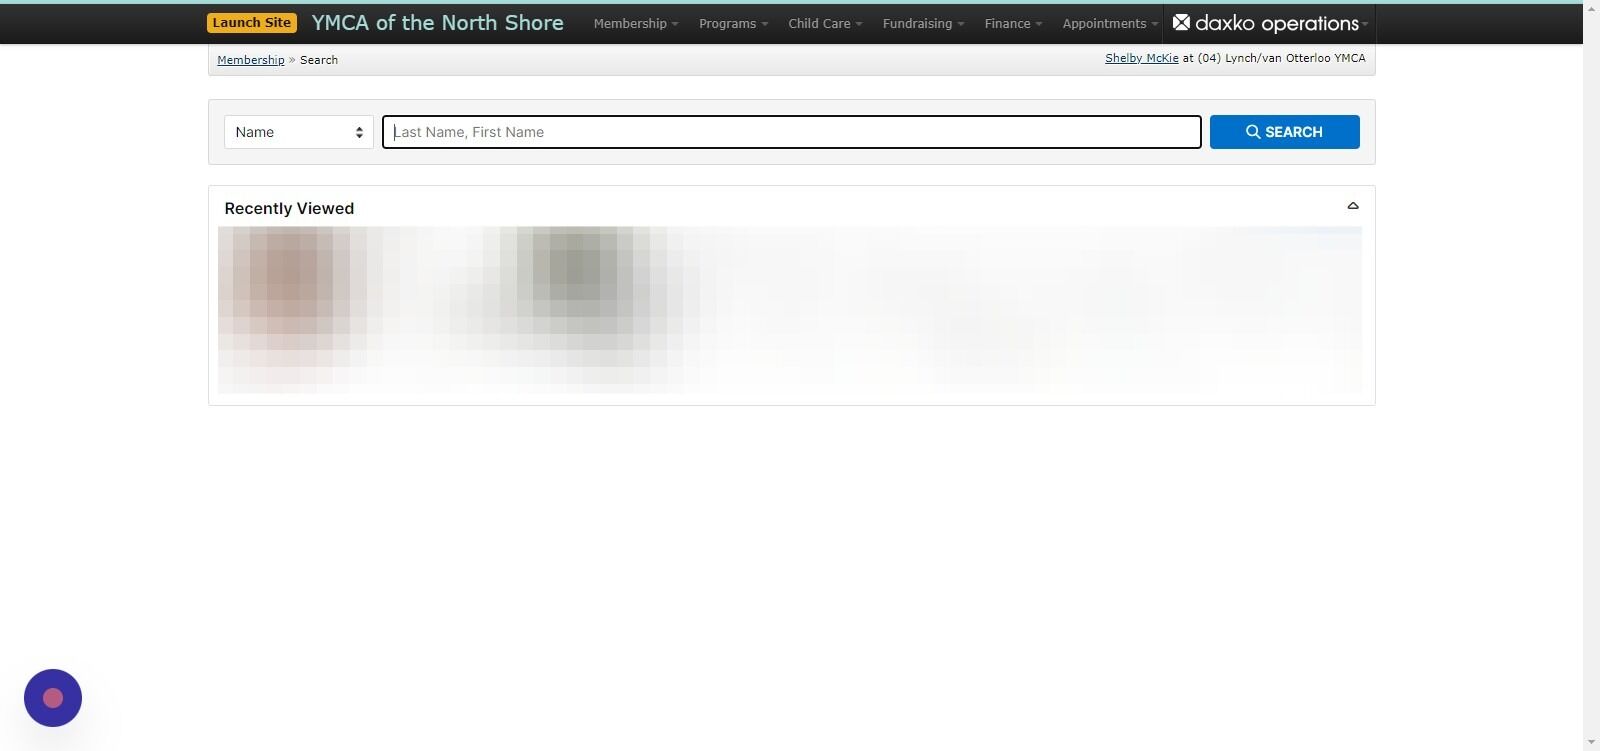Collapse the Recently Viewed panel

click(1353, 206)
